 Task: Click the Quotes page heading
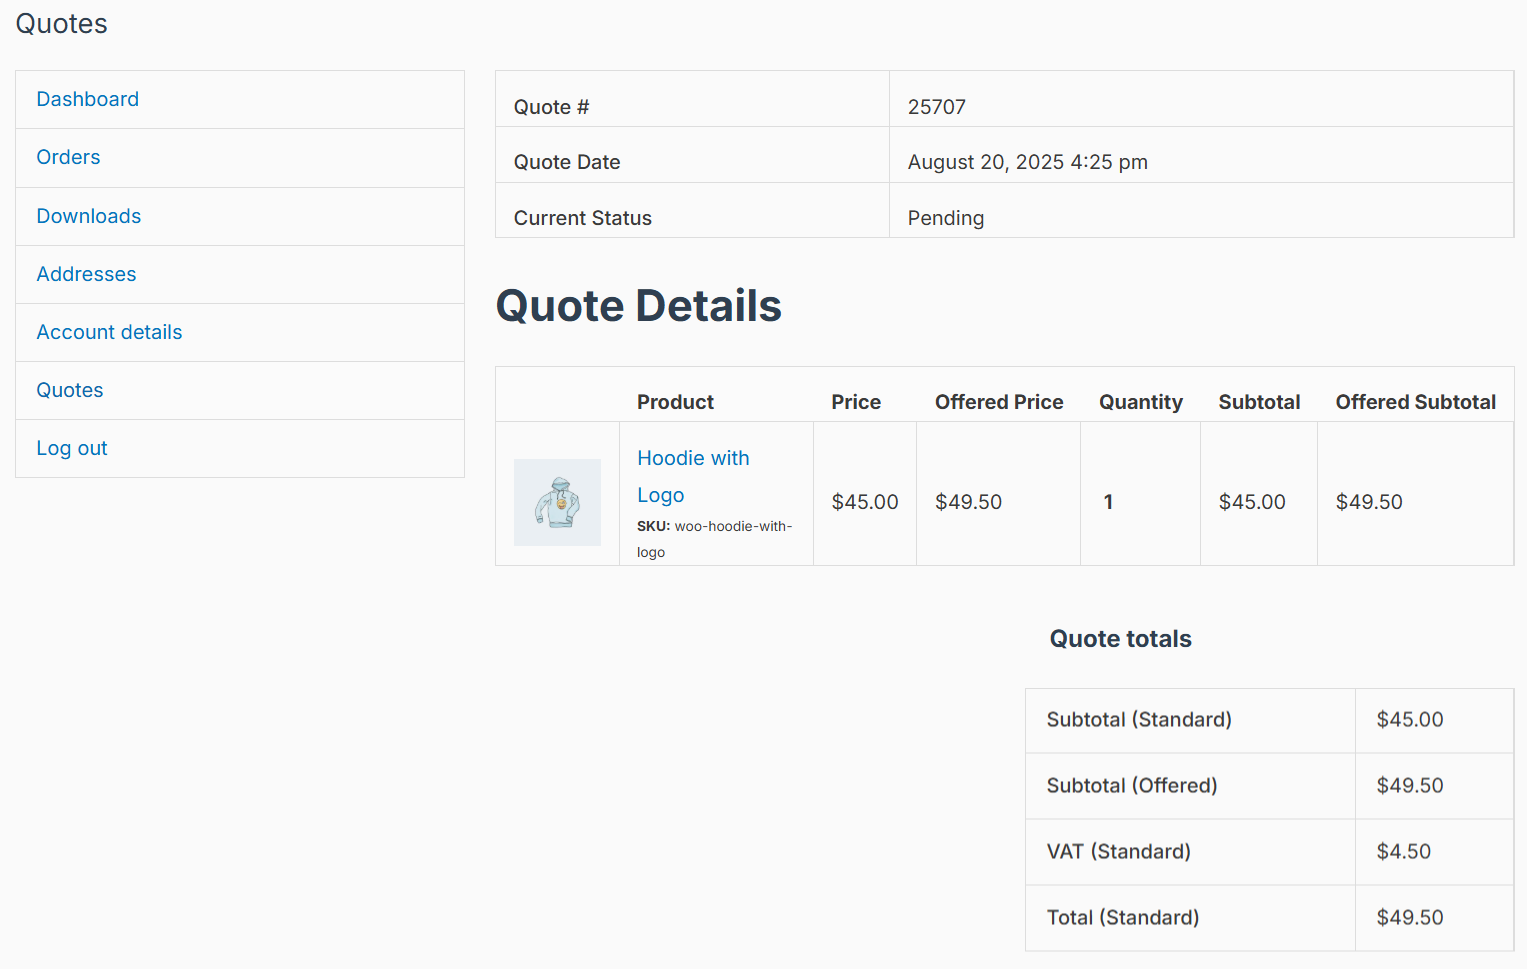coord(62,24)
